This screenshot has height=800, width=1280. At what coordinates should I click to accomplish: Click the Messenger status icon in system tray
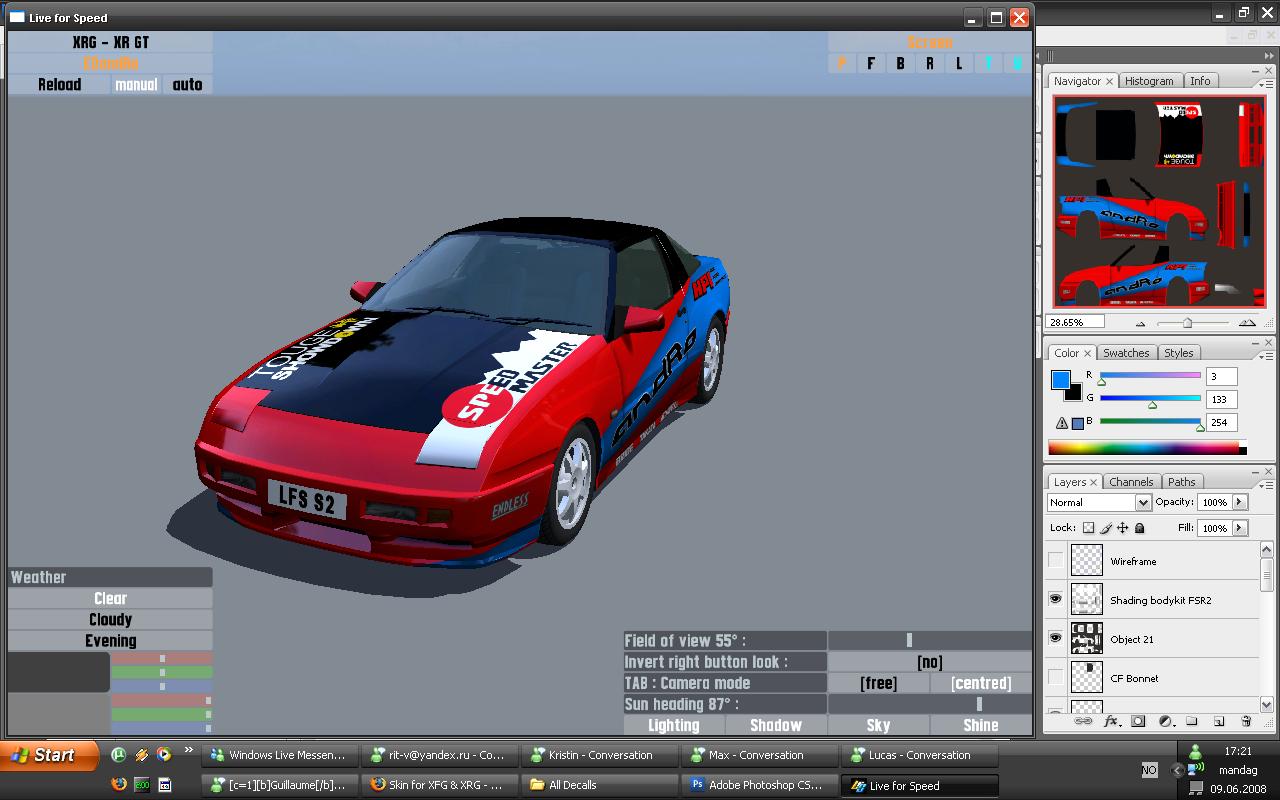[x=1196, y=751]
